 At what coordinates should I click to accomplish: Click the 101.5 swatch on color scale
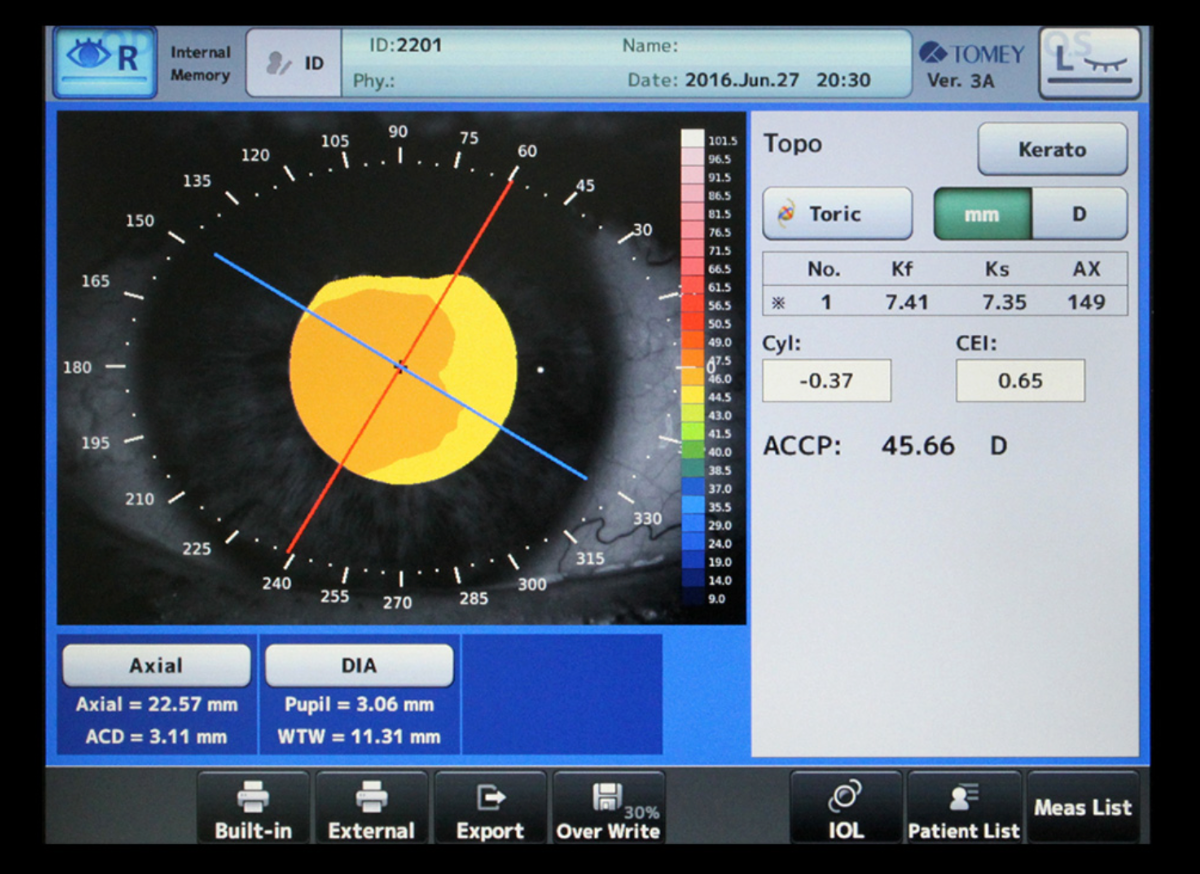692,140
